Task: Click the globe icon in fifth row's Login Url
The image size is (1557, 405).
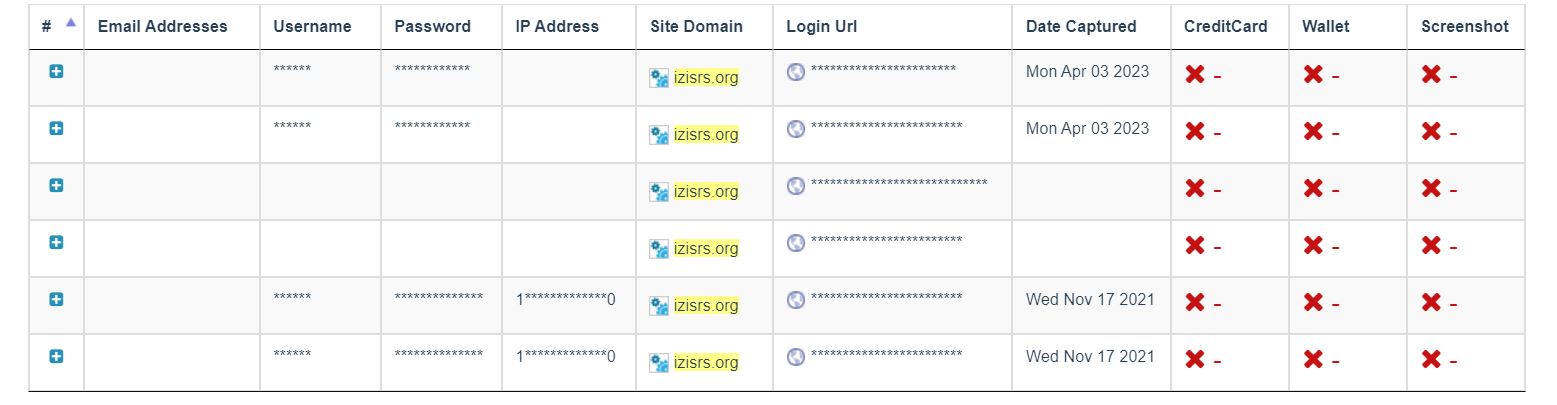Action: [x=796, y=299]
